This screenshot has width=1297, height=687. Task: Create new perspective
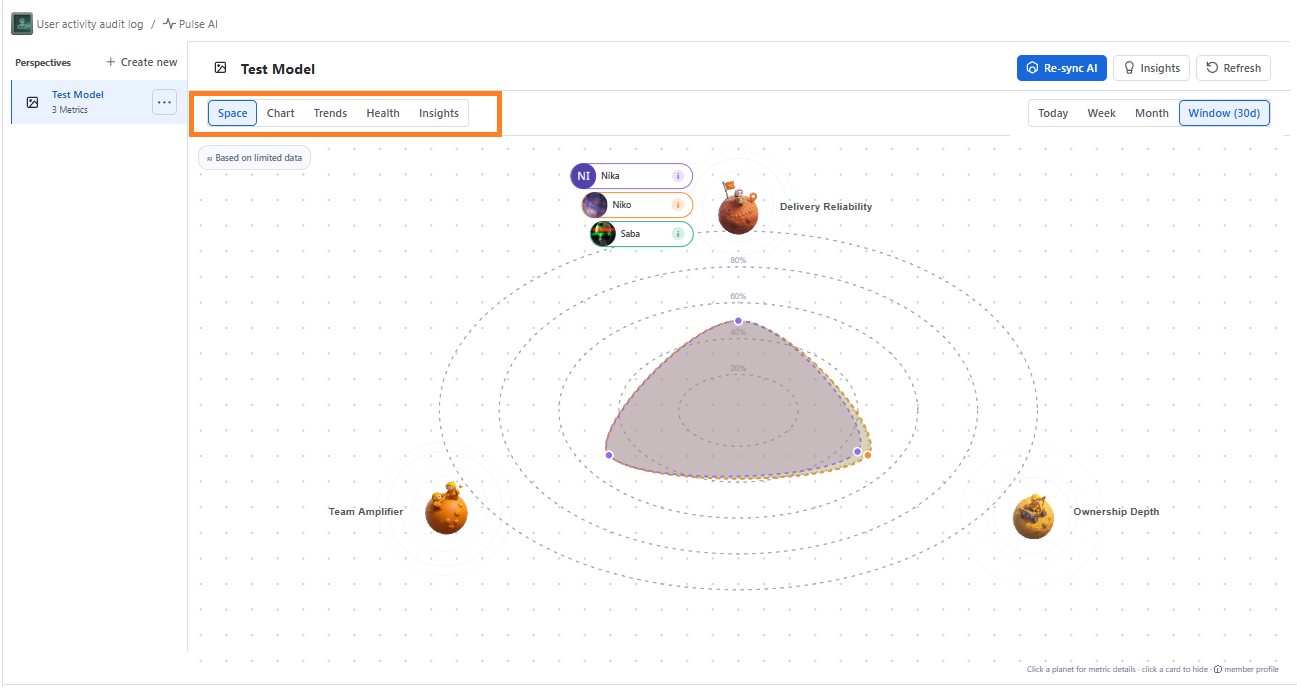point(141,62)
